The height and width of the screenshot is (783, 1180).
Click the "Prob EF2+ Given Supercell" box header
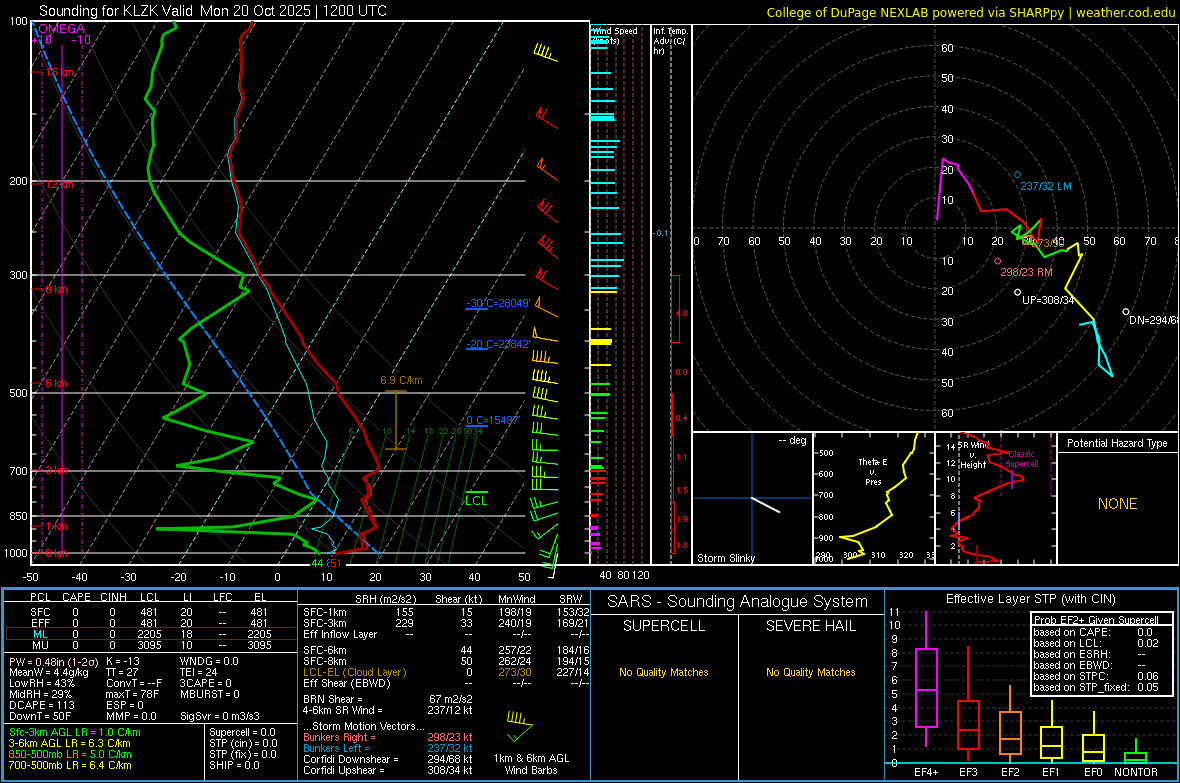click(x=1096, y=620)
